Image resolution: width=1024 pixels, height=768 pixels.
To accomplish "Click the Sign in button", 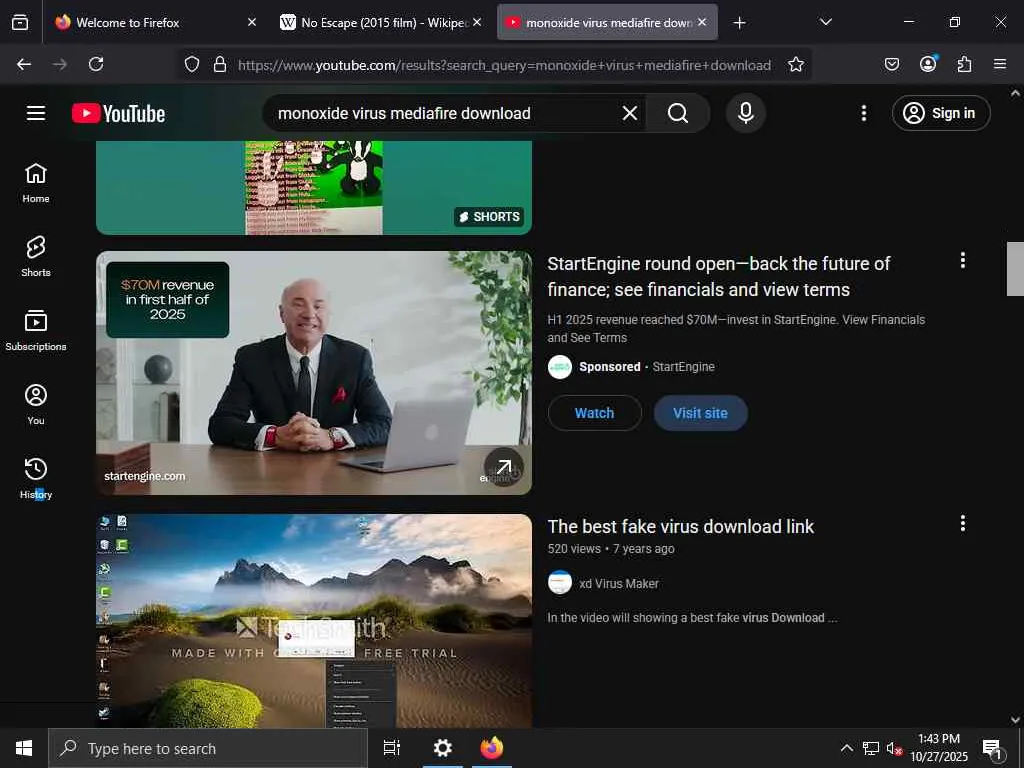I will (x=941, y=113).
